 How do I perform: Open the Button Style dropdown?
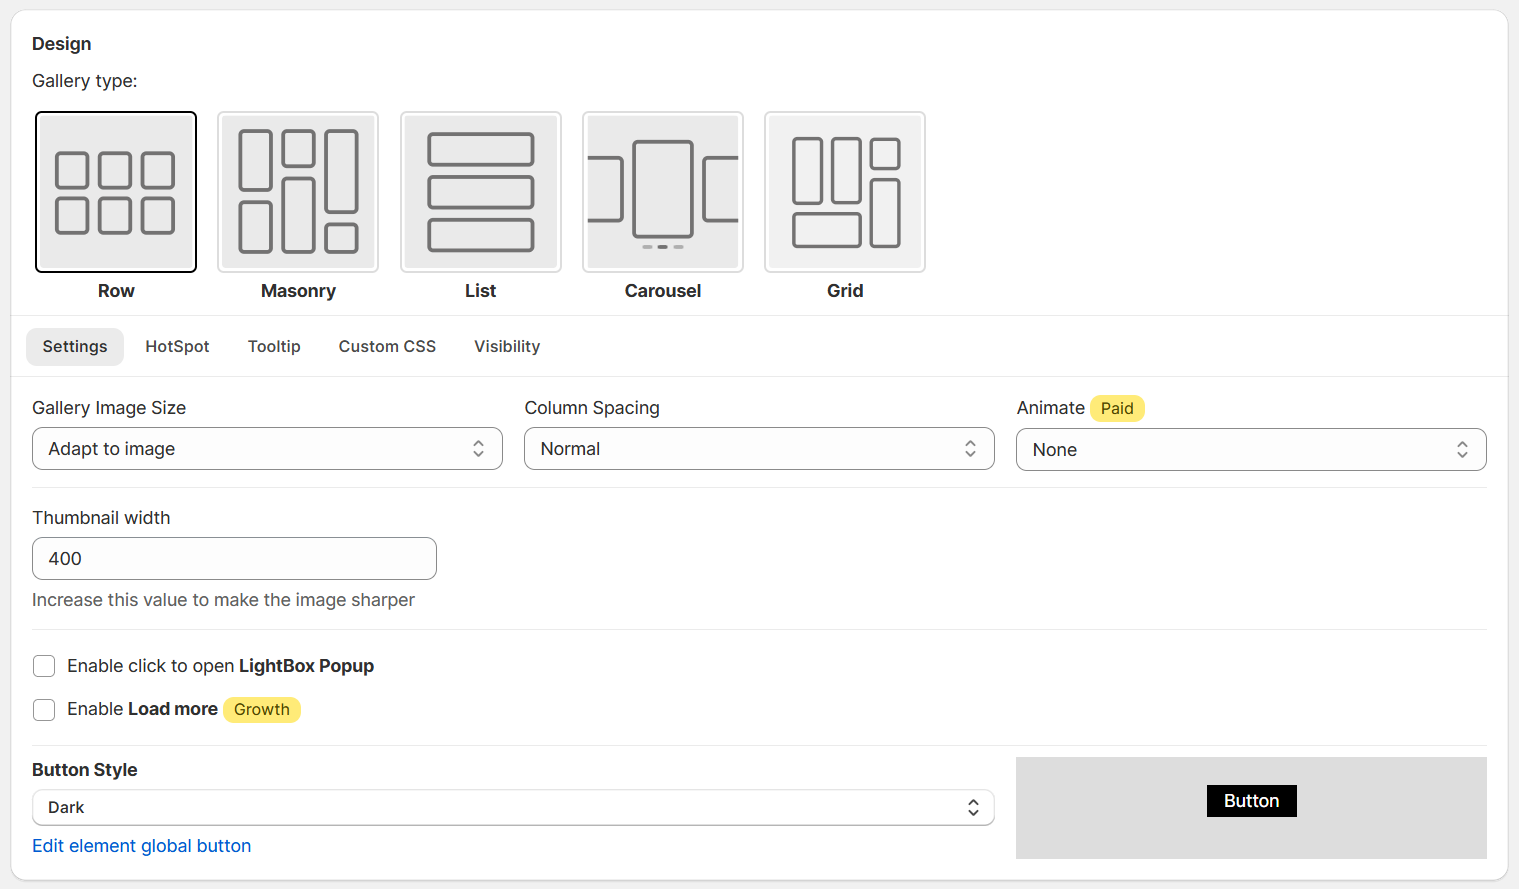(513, 808)
